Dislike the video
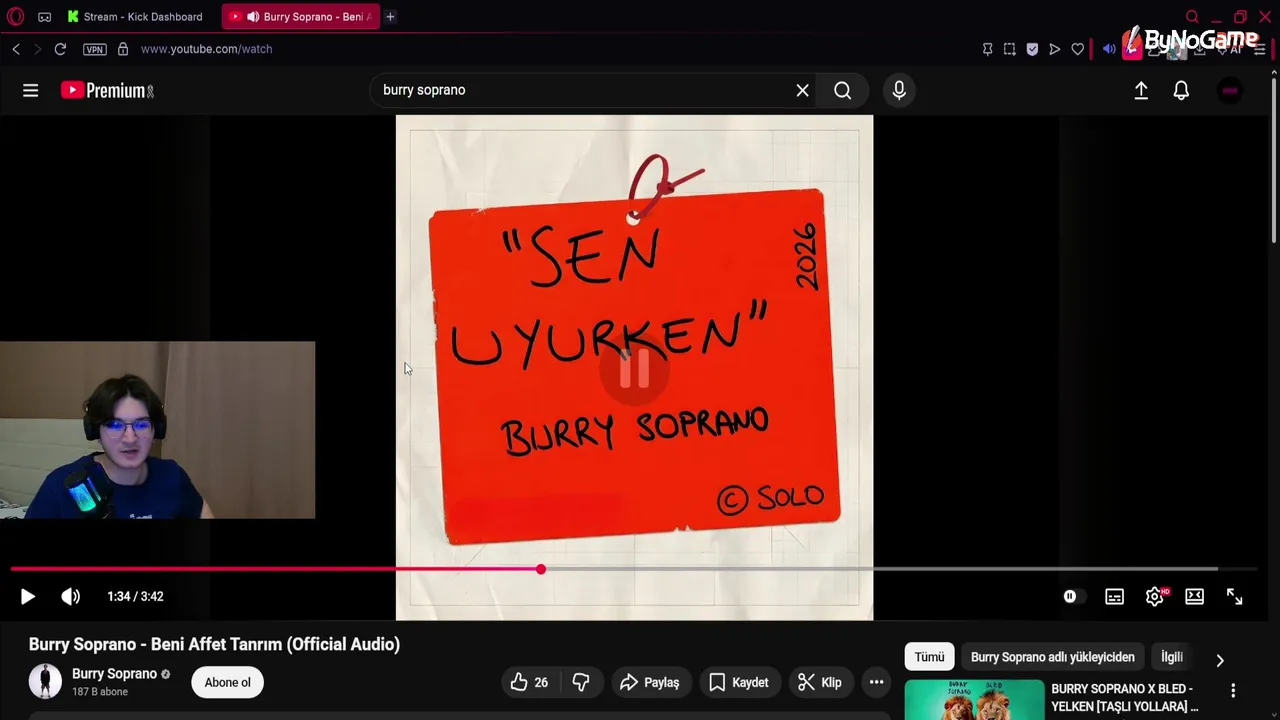The image size is (1280, 720). coord(581,683)
